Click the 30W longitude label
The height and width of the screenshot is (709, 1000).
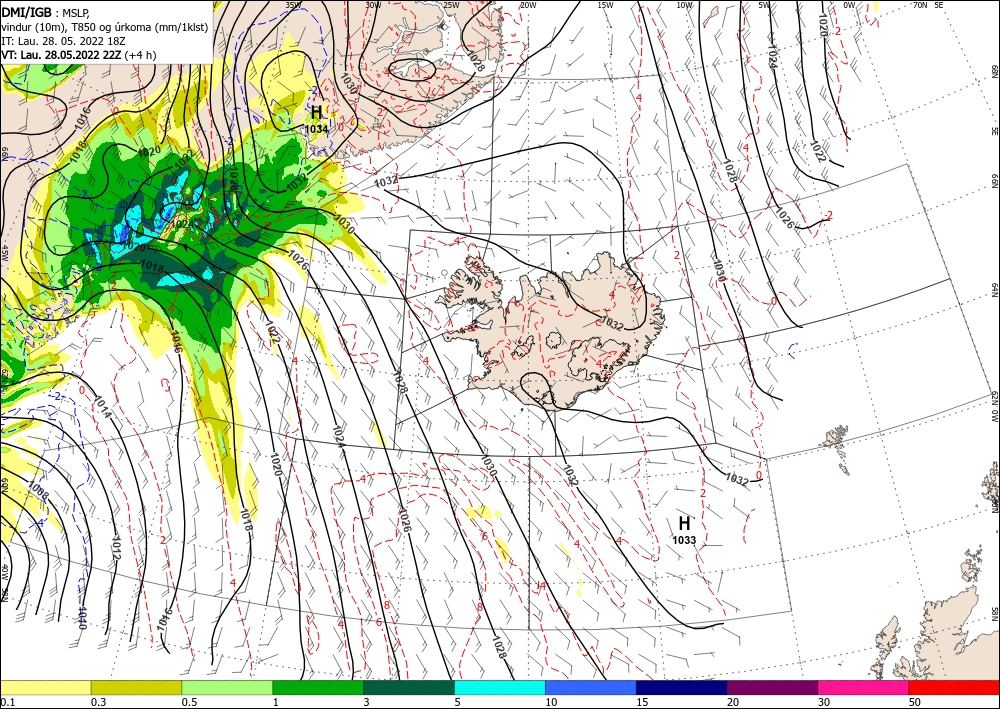click(x=374, y=5)
